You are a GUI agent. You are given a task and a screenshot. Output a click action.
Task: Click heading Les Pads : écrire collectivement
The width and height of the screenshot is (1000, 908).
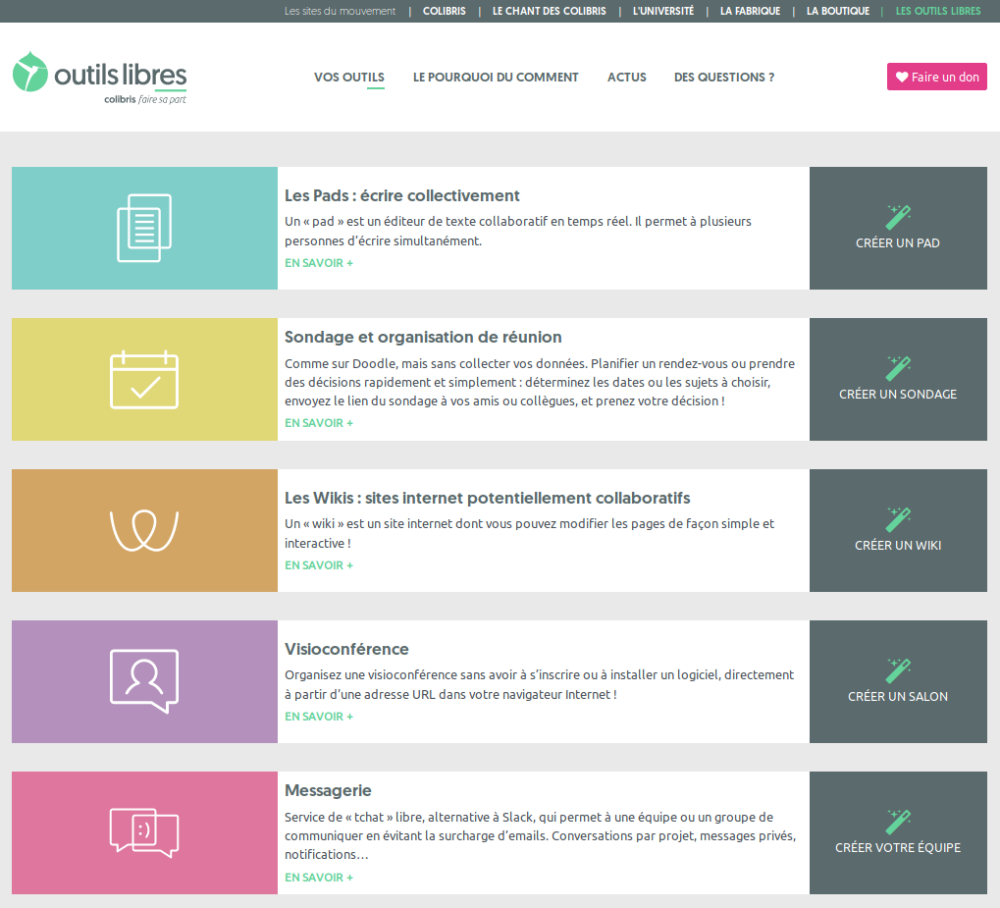coord(402,196)
